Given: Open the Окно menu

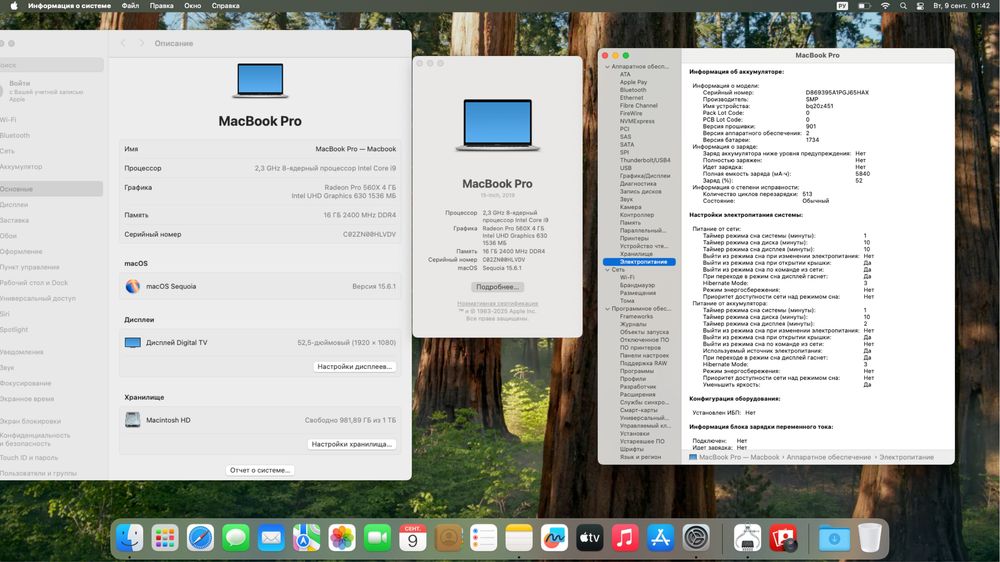Looking at the screenshot, I should pos(193,6).
